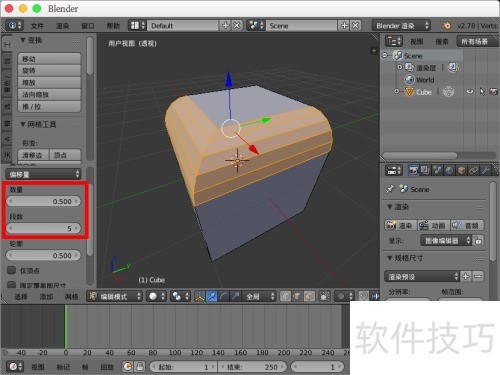The width and height of the screenshot is (500, 375).
Task: Open the 网格 menu in viewport header
Action: (x=72, y=296)
